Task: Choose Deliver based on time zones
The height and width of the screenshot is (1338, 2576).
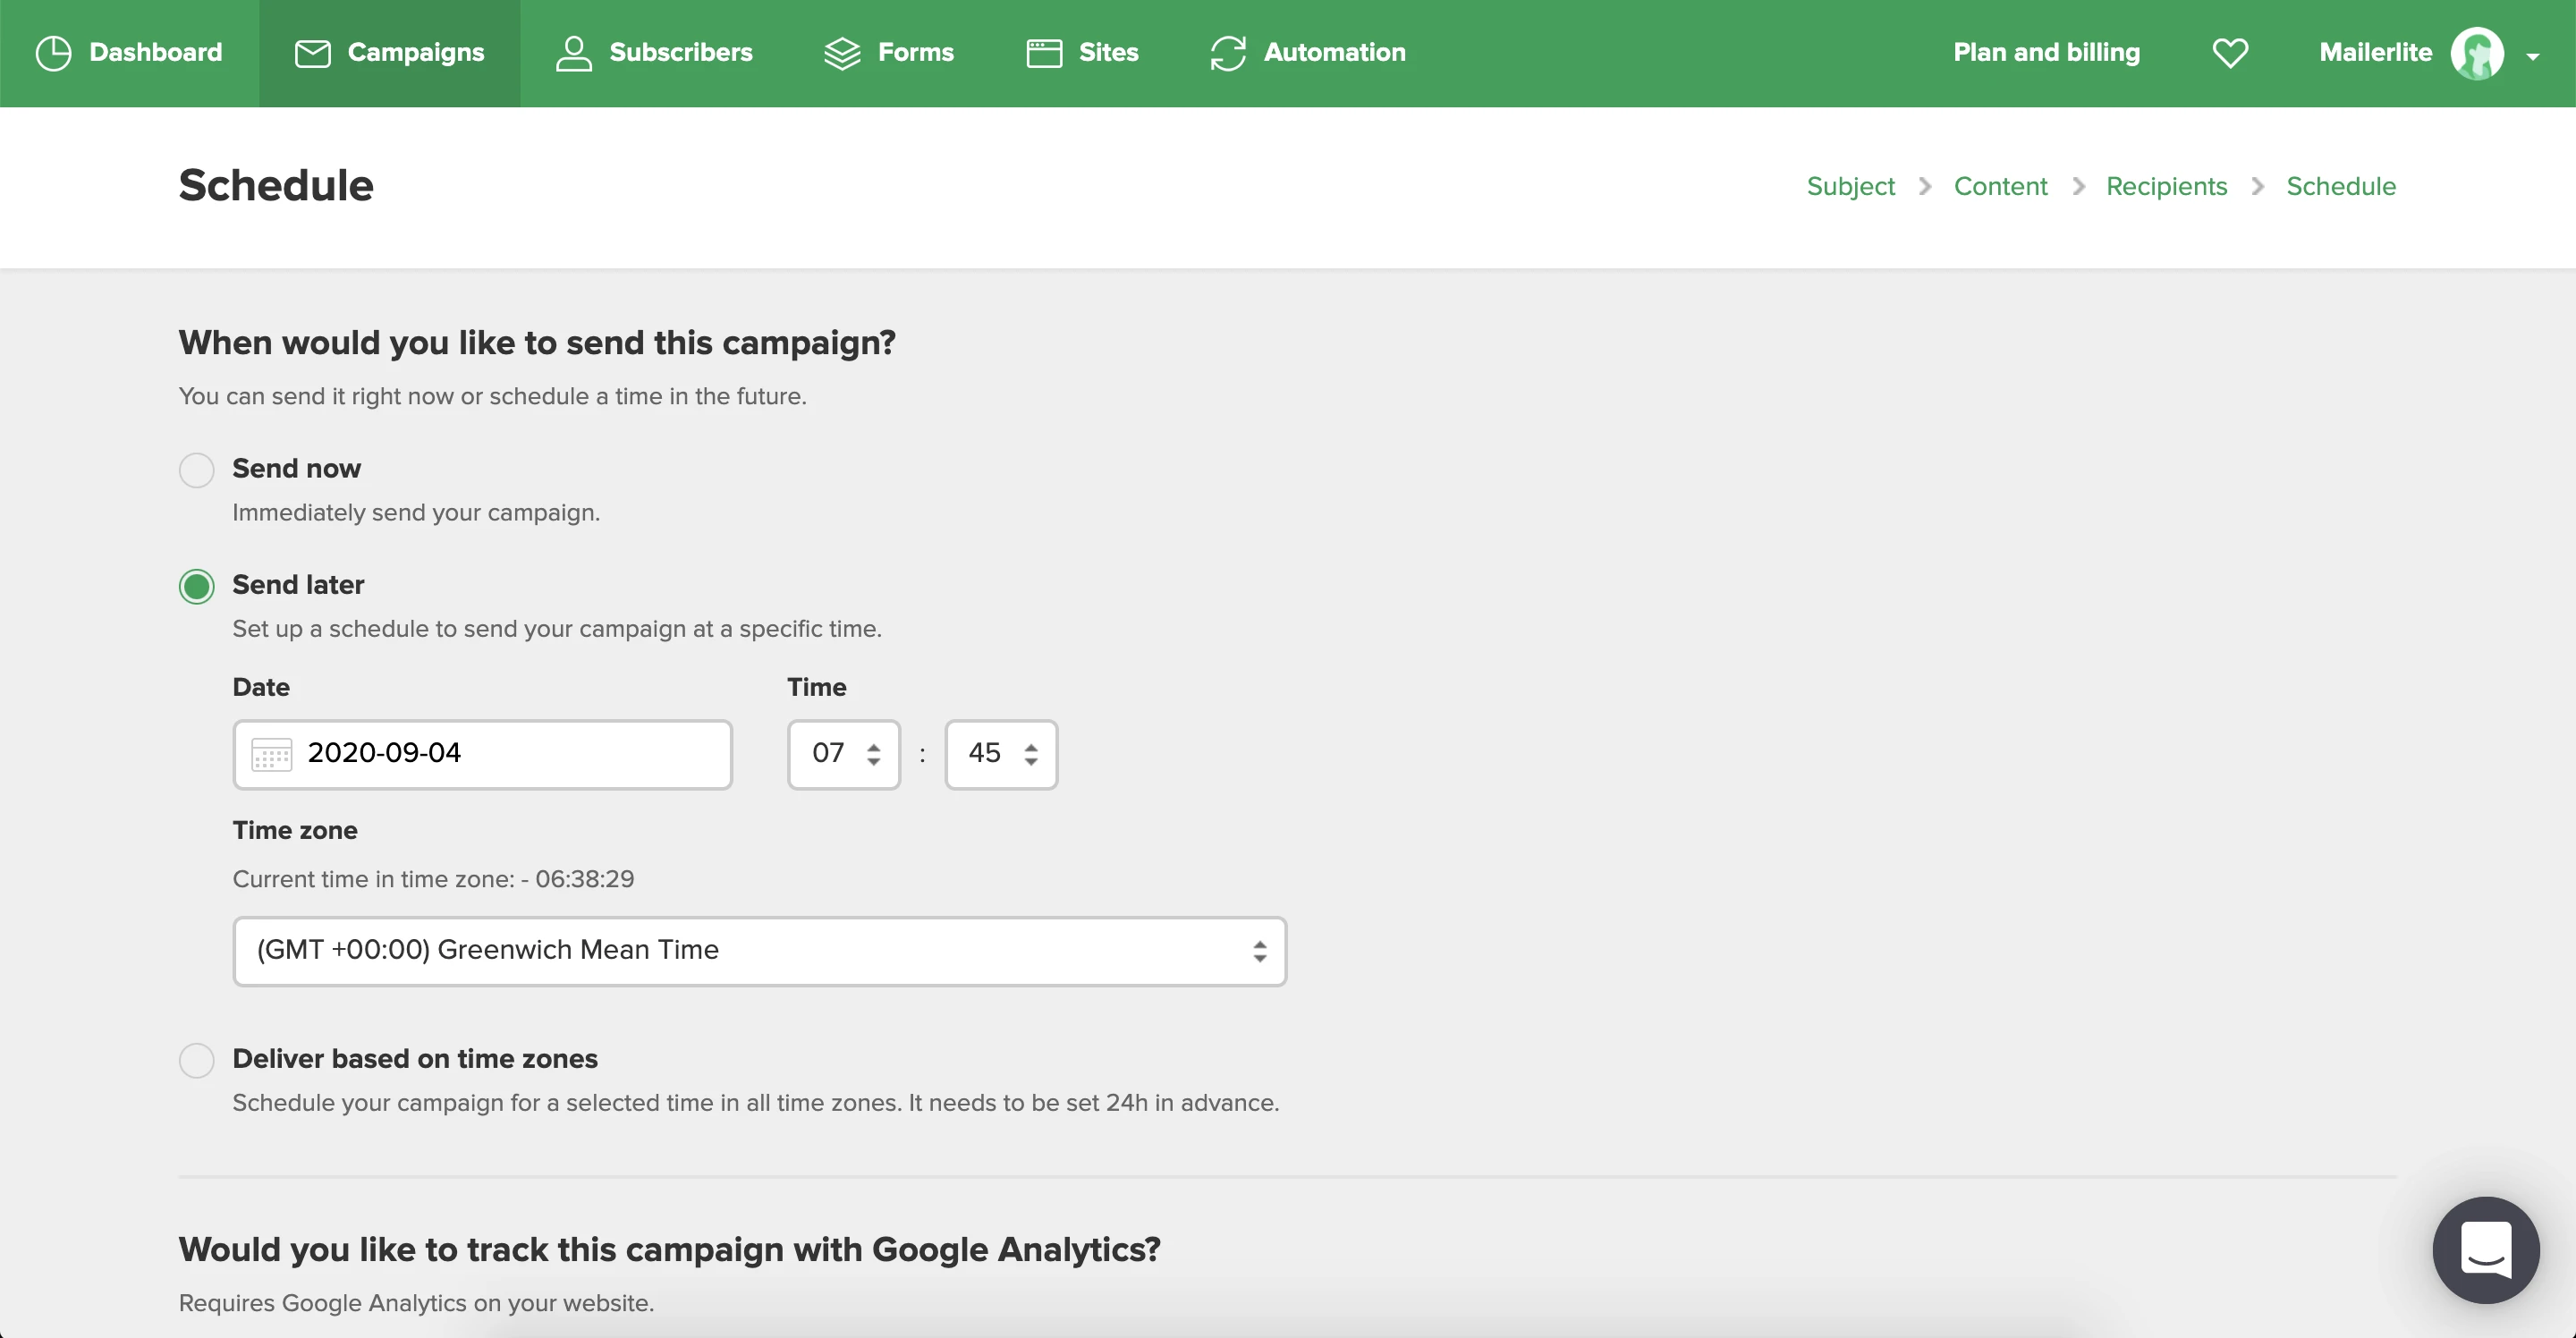Action: pos(197,1060)
